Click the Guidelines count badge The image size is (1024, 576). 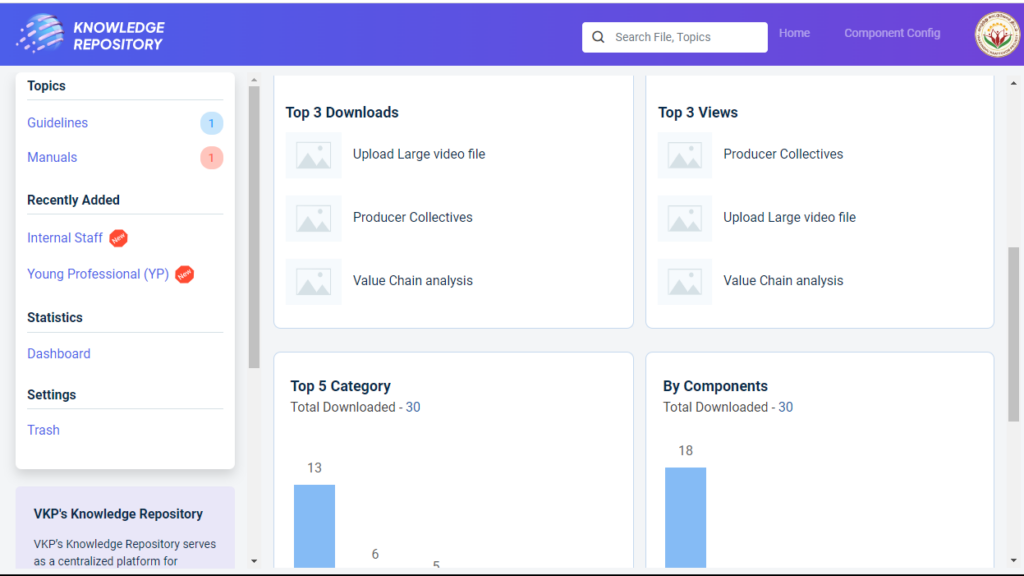click(x=211, y=123)
